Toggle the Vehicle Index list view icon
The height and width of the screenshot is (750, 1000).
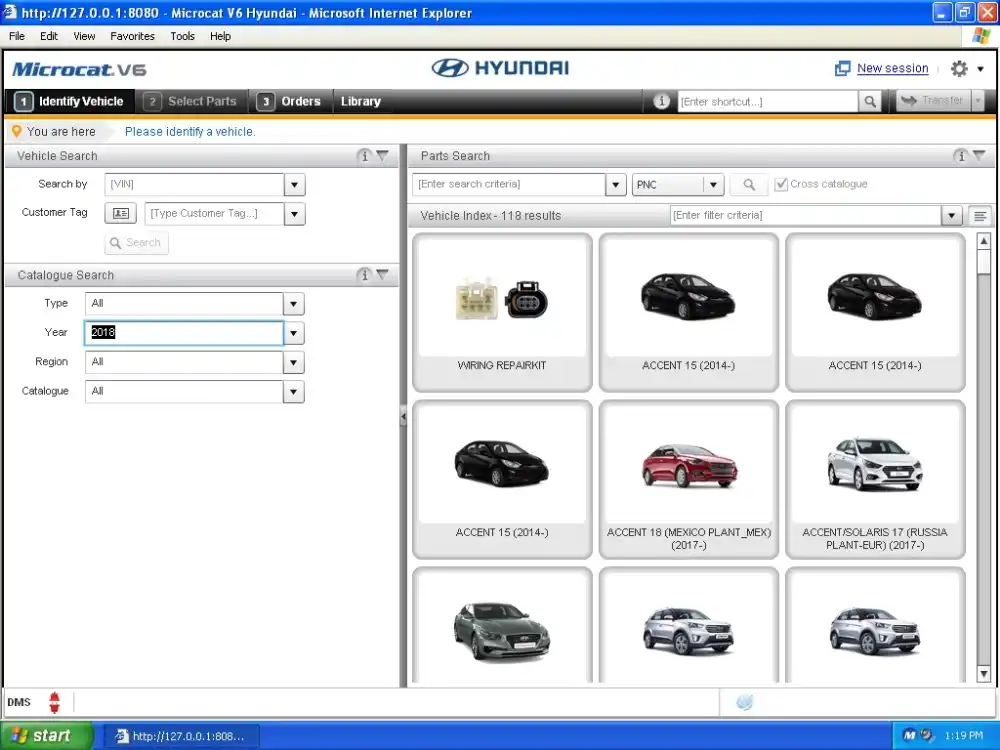point(981,216)
